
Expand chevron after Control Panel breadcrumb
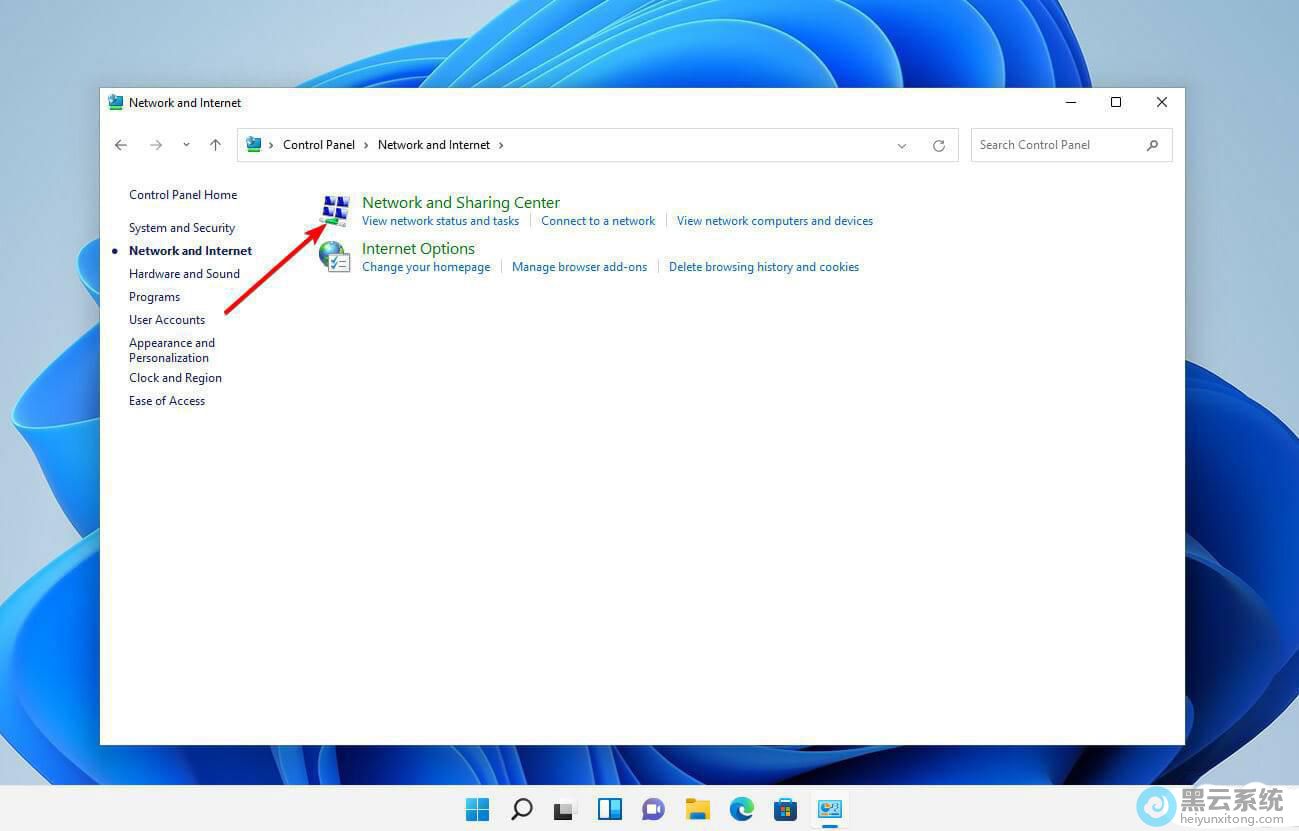[366, 145]
